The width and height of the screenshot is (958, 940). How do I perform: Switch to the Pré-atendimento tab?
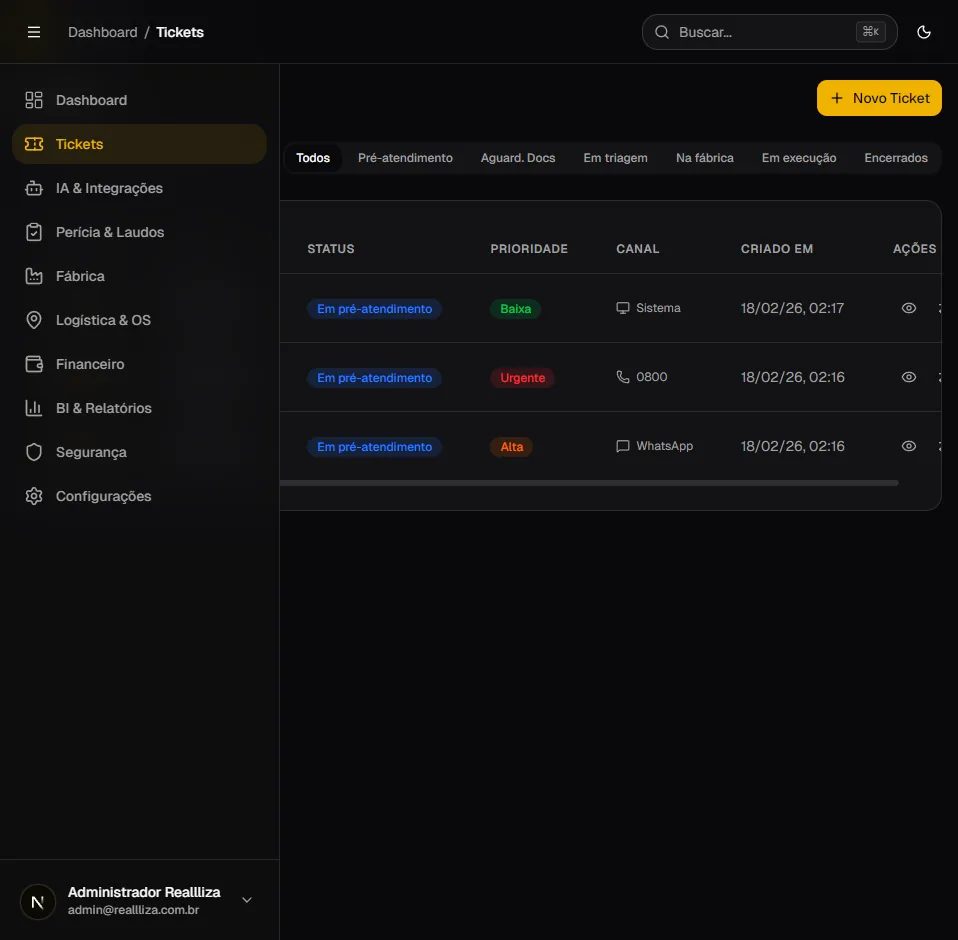[405, 158]
